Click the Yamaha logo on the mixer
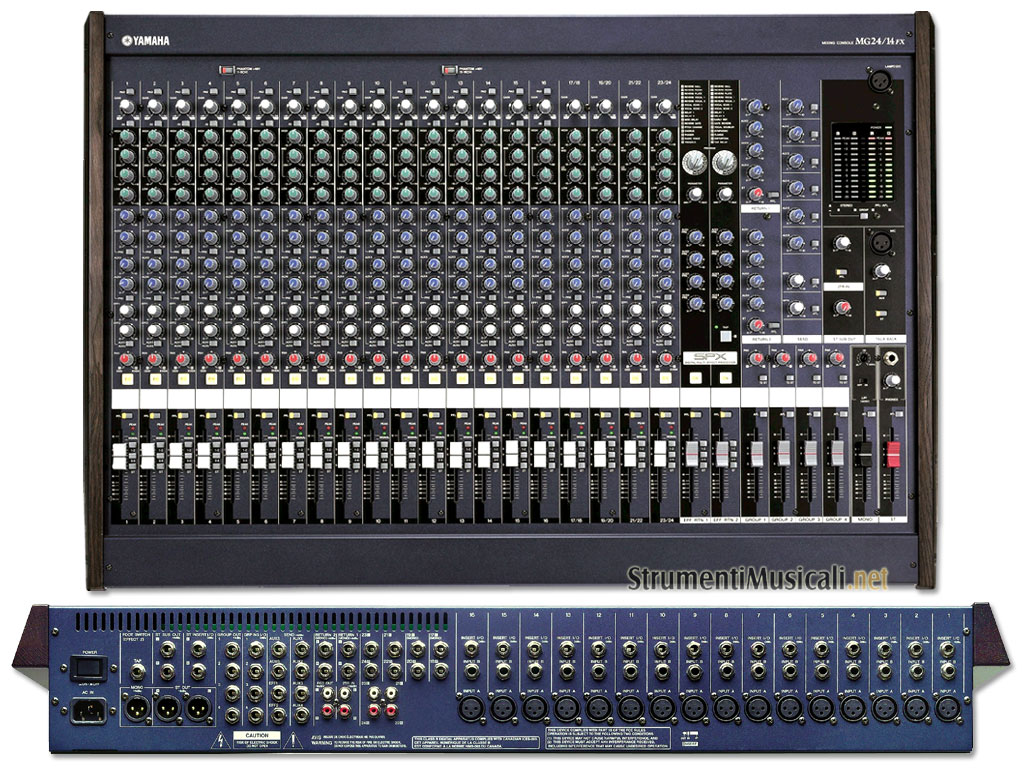 click(x=146, y=40)
